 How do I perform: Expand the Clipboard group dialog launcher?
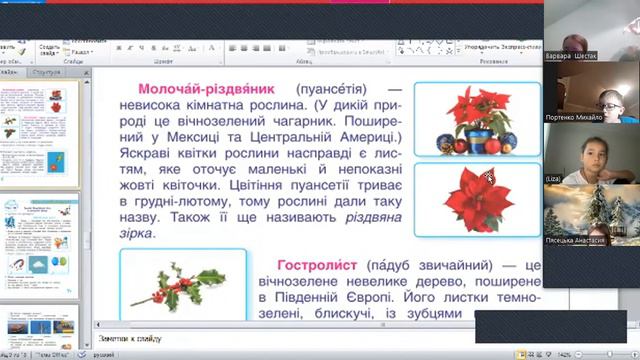tap(31, 62)
